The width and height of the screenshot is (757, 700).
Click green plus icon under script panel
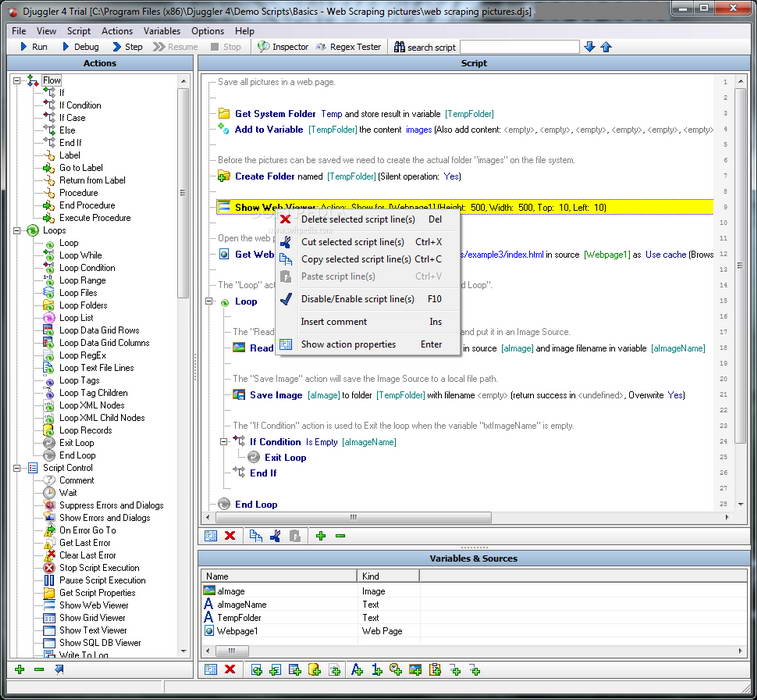pyautogui.click(x=321, y=536)
